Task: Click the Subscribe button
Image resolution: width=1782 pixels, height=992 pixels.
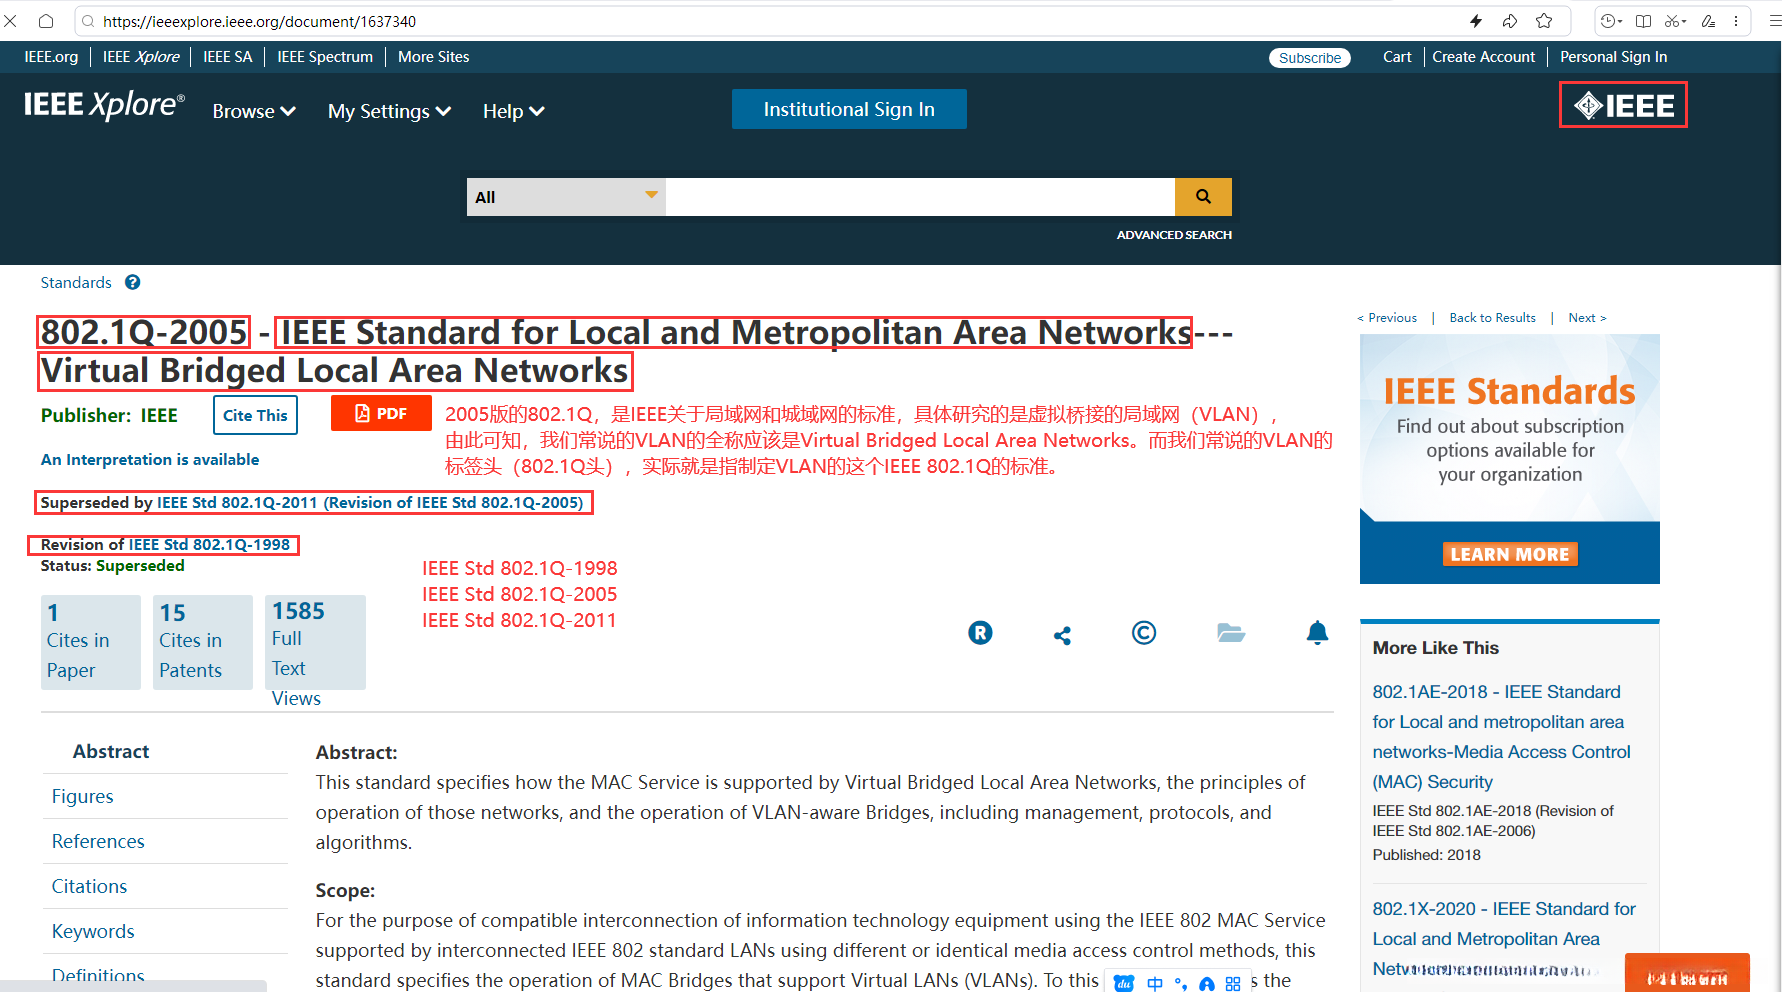Action: (1310, 58)
